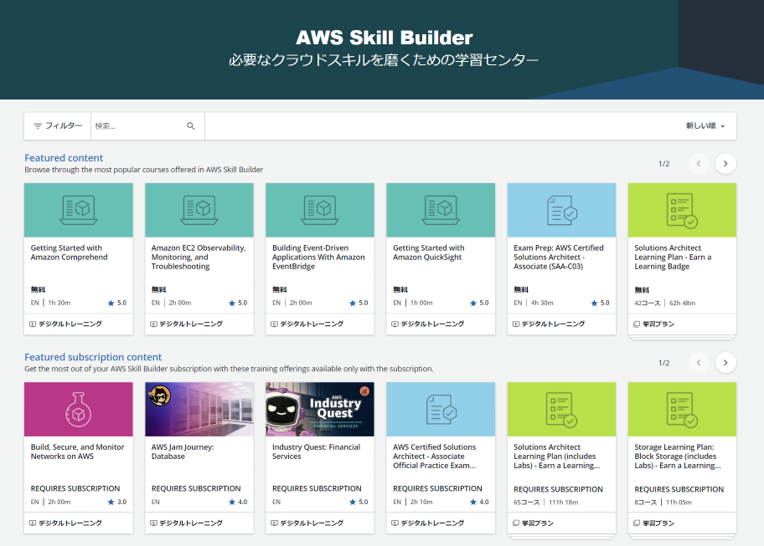Click 65コース text on Solutions Architect Labs card

click(x=526, y=502)
